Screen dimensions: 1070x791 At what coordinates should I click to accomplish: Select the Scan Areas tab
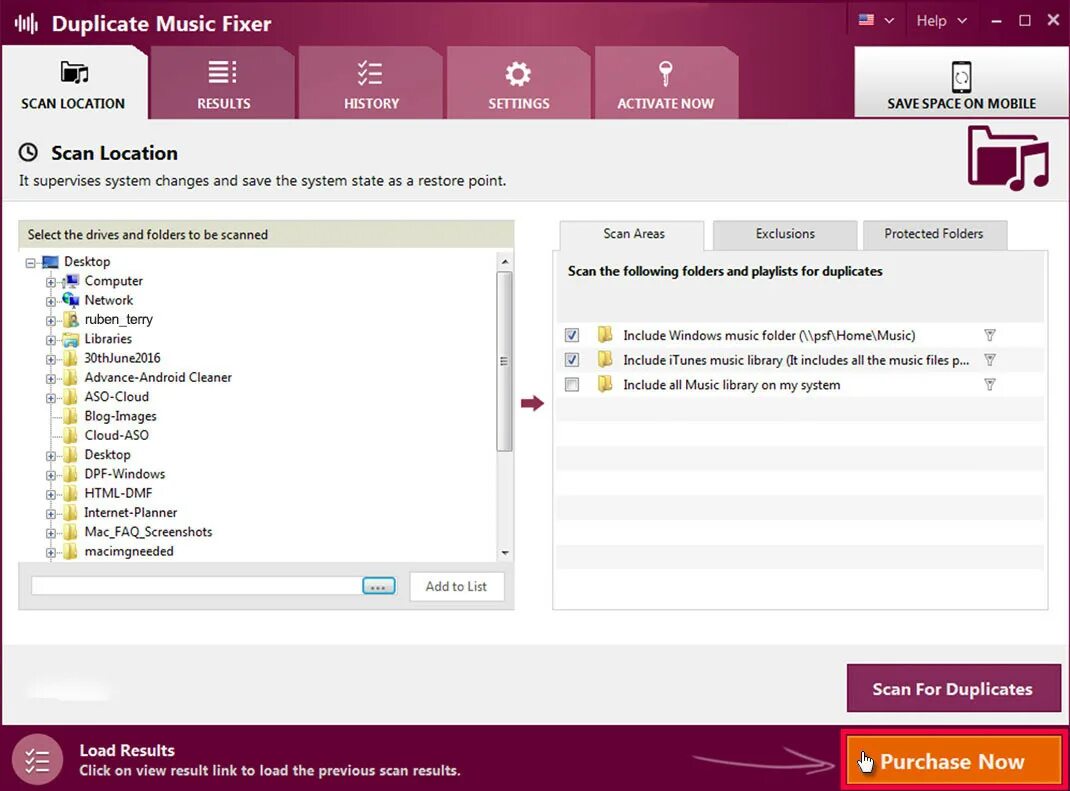(633, 234)
